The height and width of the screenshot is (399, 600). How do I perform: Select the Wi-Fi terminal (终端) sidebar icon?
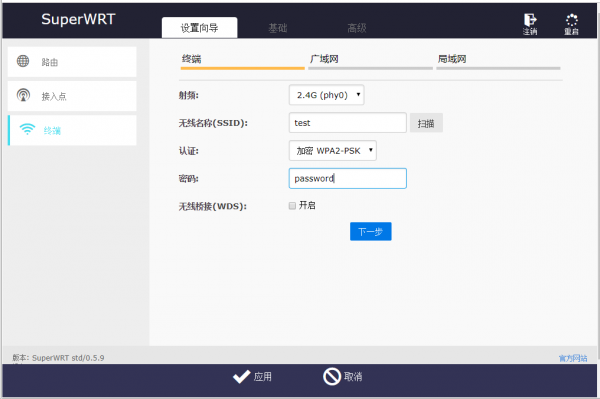[x=27, y=129]
